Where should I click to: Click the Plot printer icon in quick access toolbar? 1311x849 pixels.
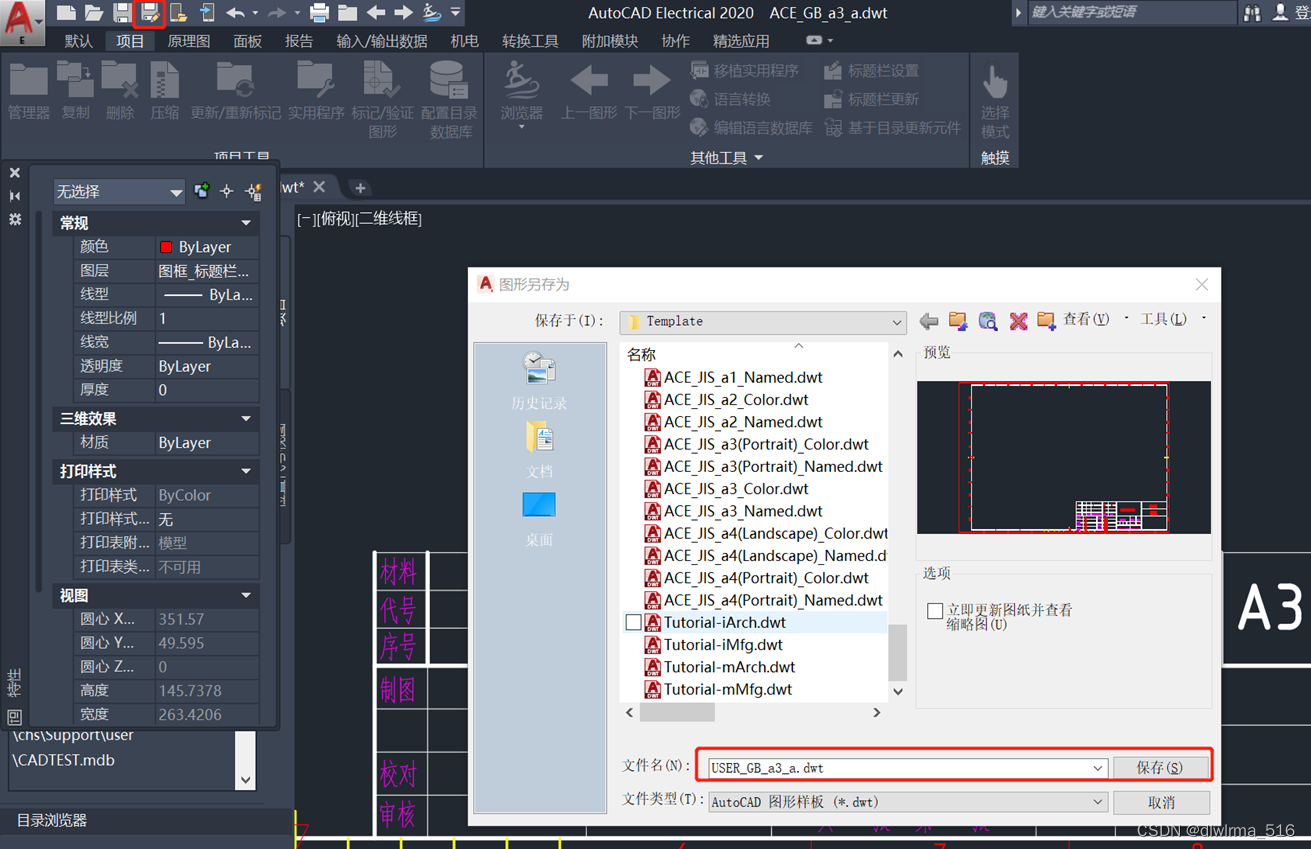[x=319, y=13]
